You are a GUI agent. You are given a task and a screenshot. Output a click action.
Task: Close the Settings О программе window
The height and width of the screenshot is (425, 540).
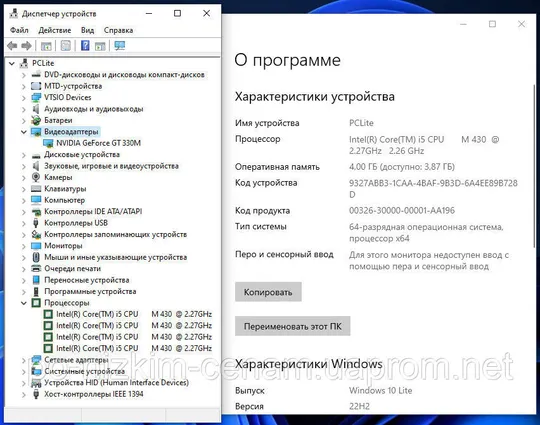(522, 24)
